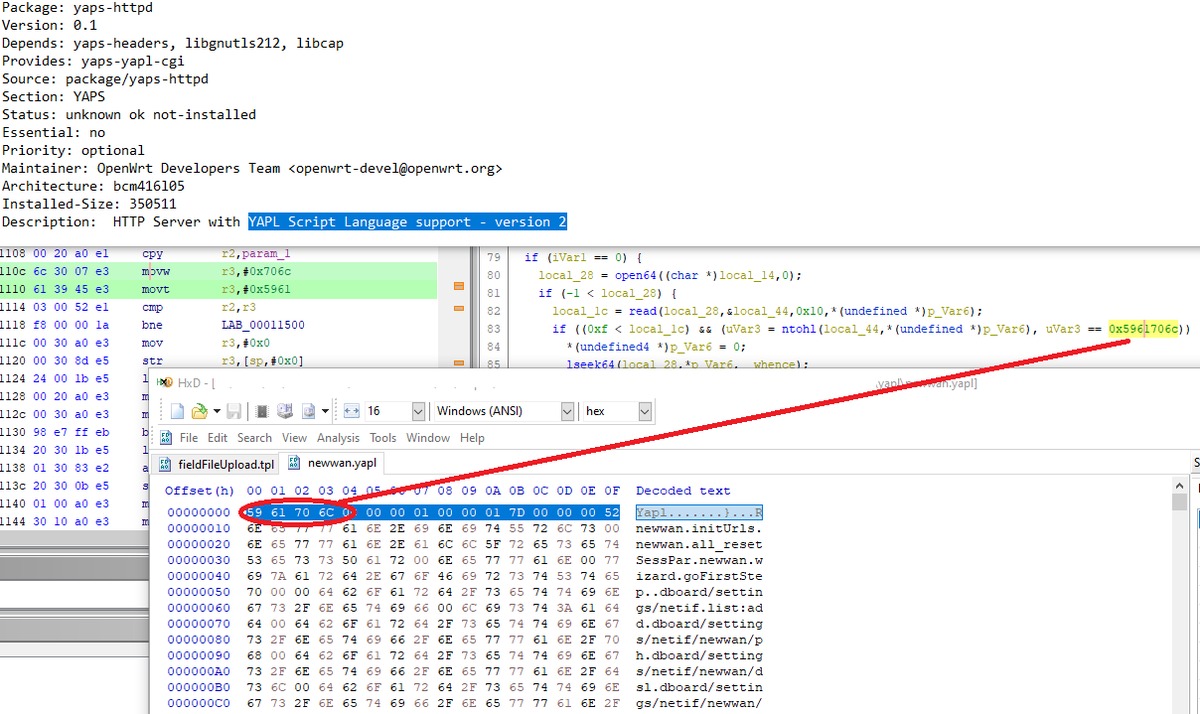Screen dimensions: 1200x714
Task: Click 'if (iVar1 == 0) {' on line 79
Action: tap(585, 257)
